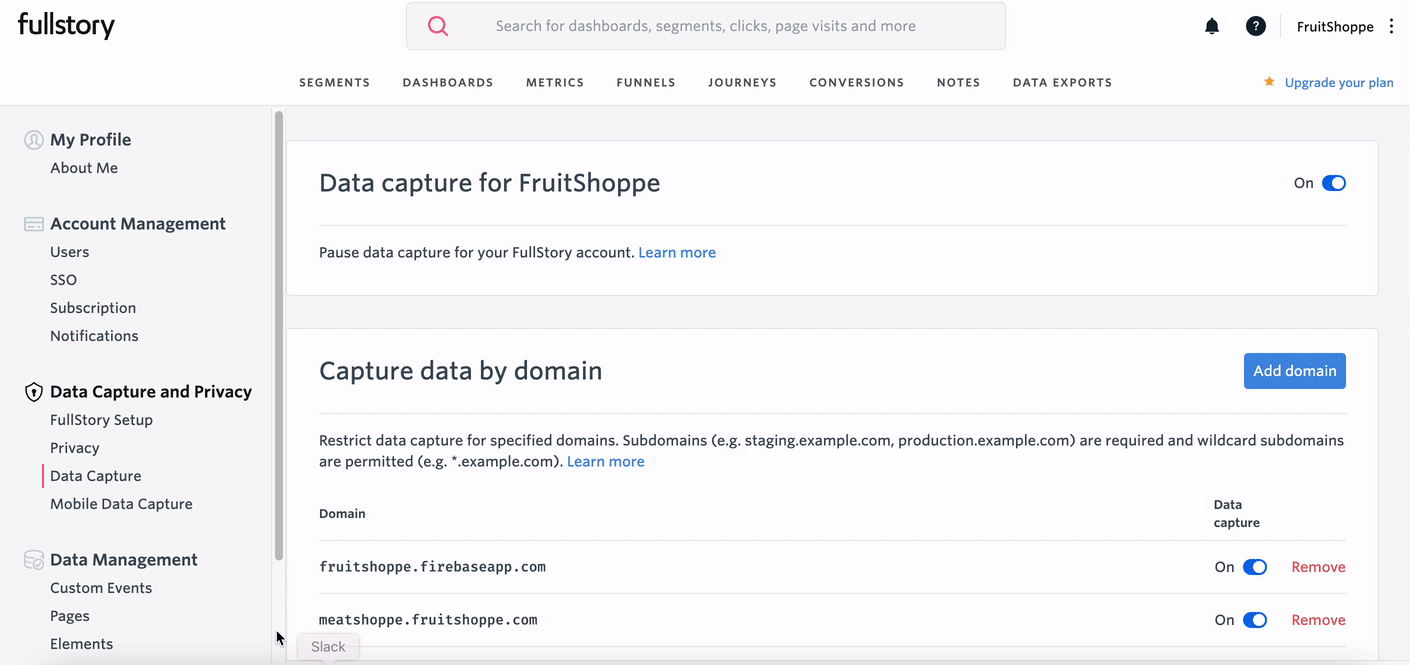Click the Slack tooltip label
The height and width of the screenshot is (665, 1410).
pos(328,647)
